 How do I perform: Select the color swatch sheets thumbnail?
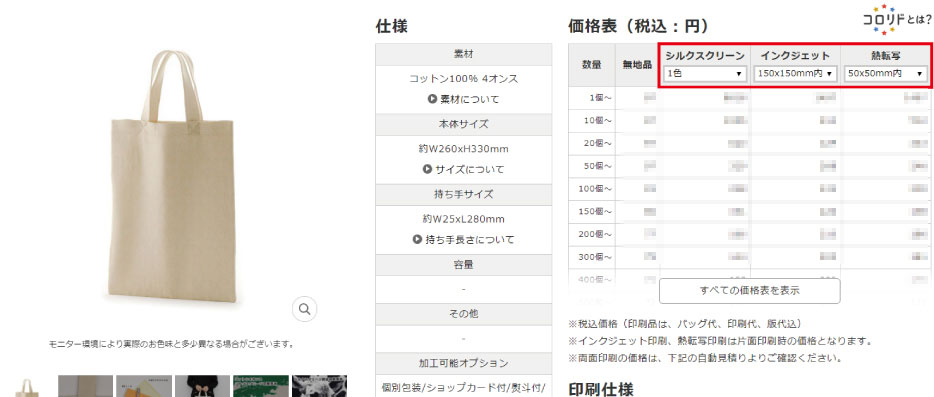[x=144, y=386]
